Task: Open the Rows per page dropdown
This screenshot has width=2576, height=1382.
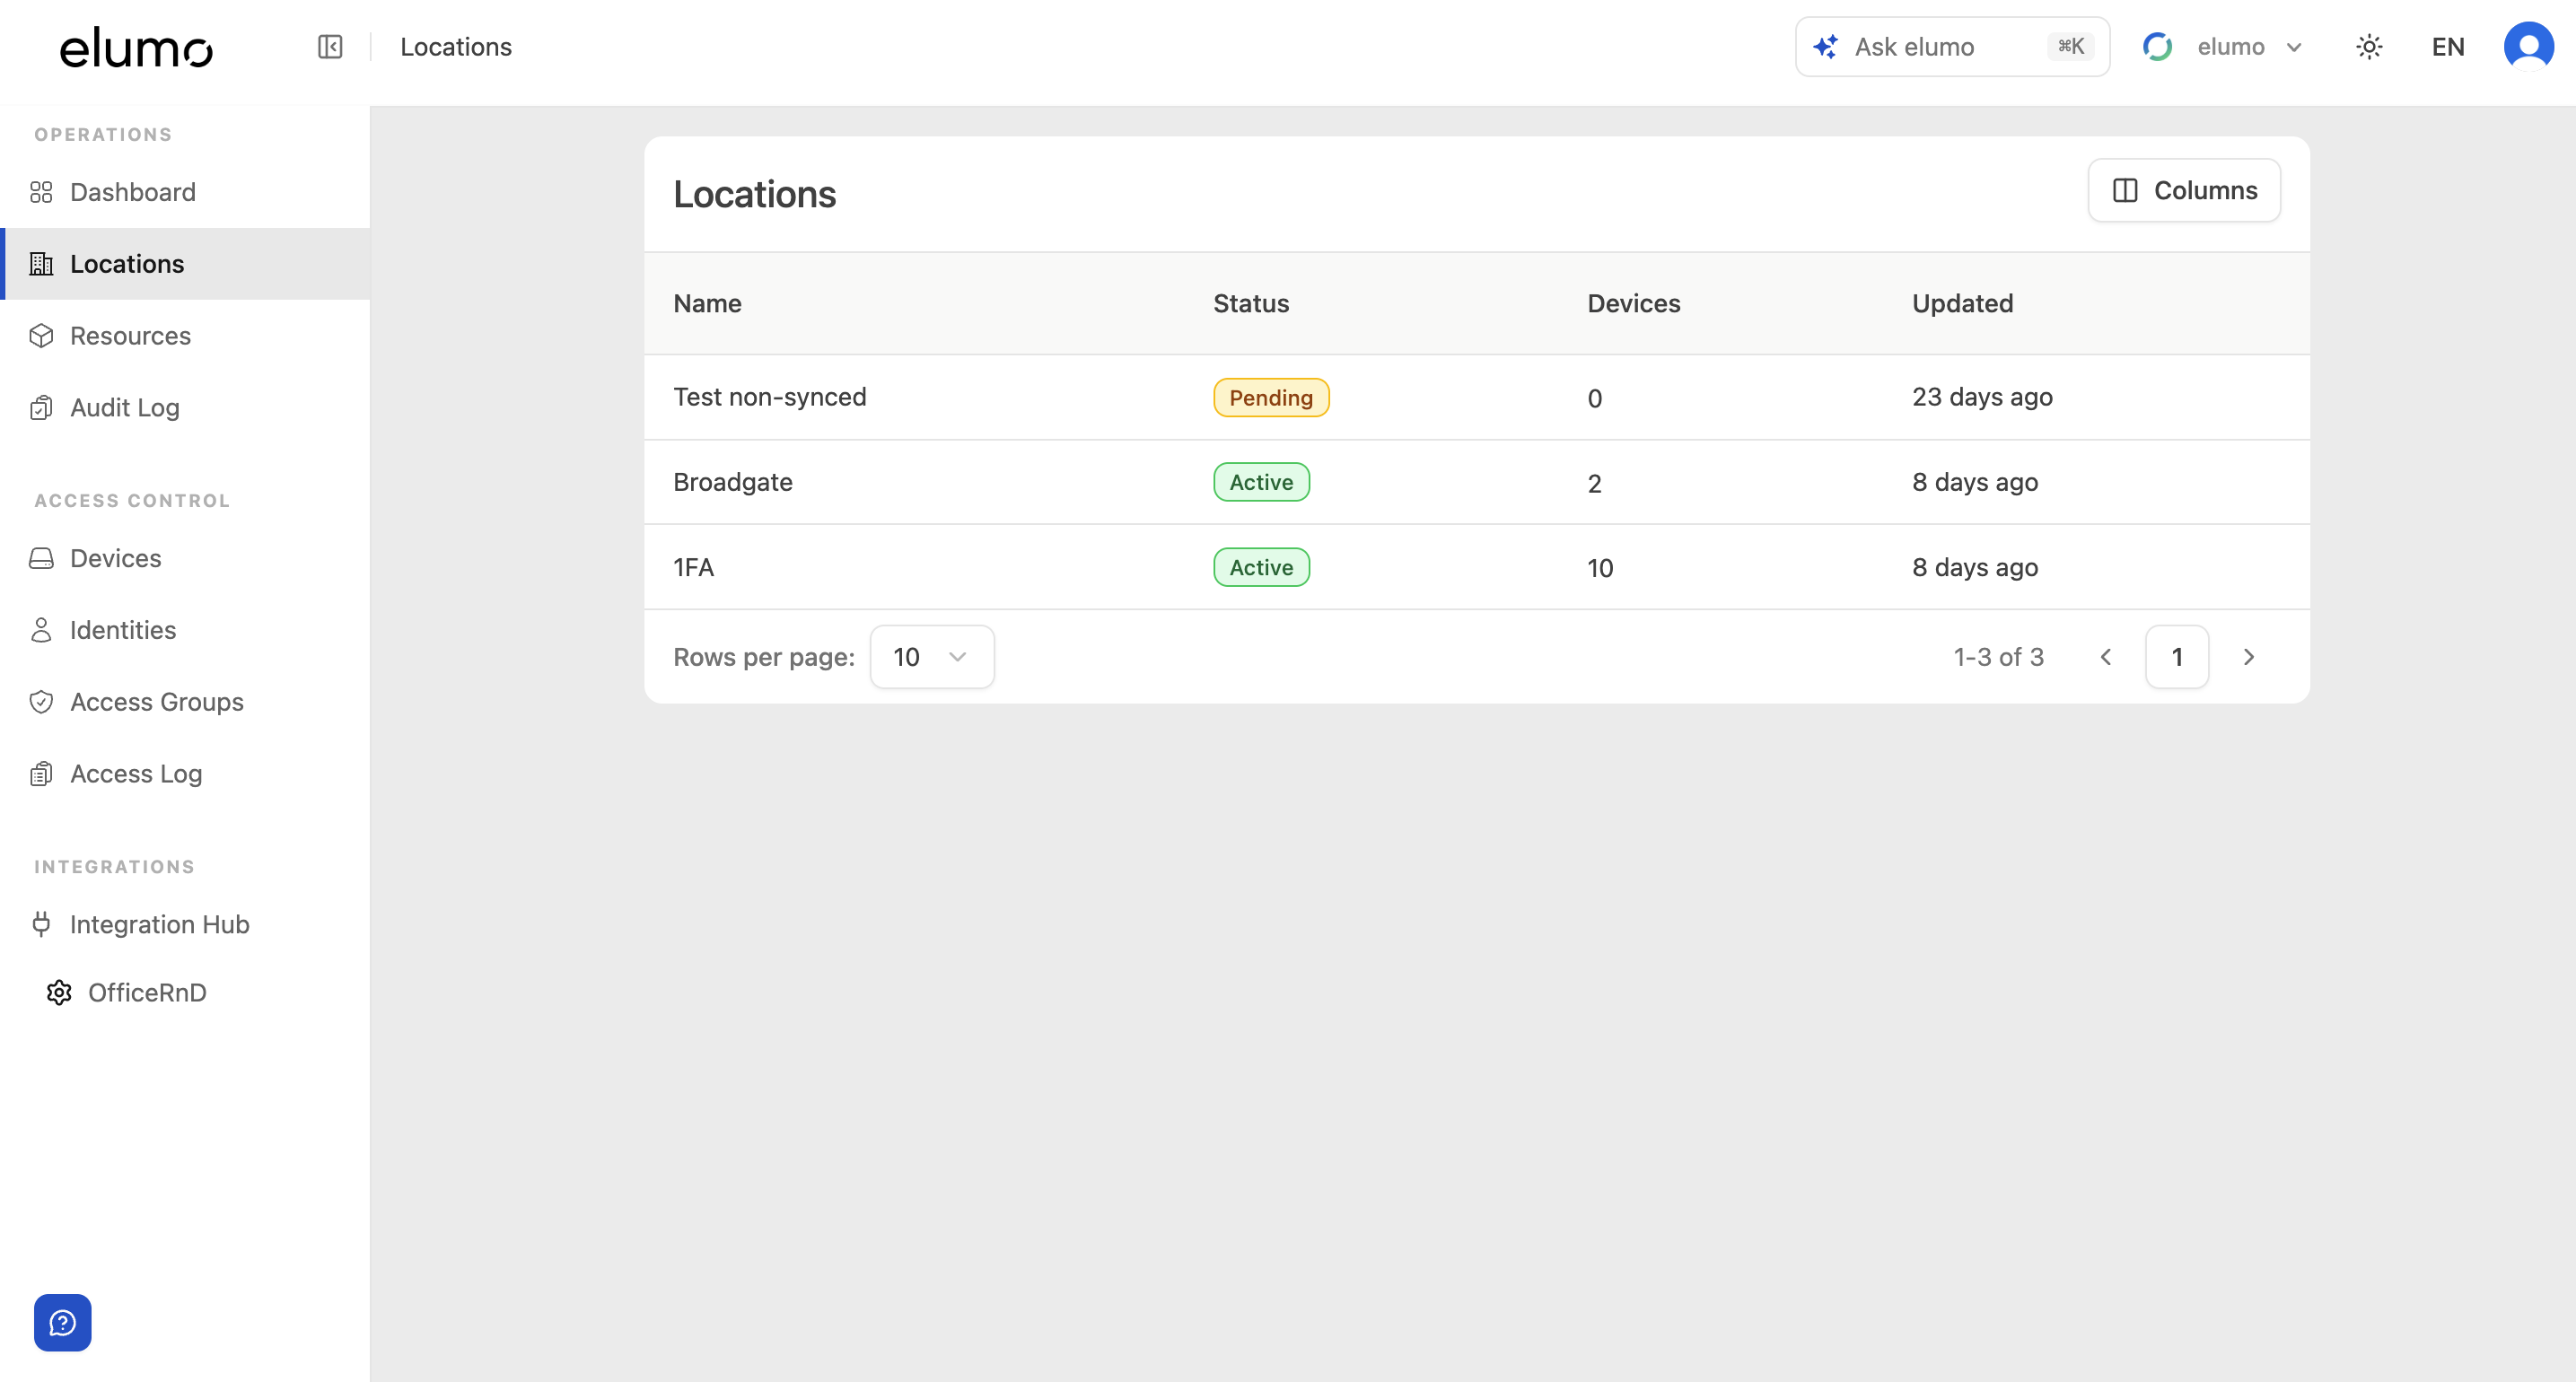Action: pos(932,657)
